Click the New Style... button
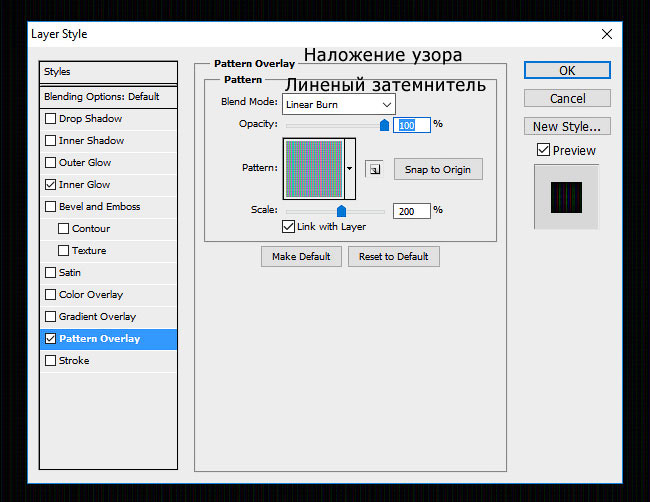650x502 pixels. 567,126
